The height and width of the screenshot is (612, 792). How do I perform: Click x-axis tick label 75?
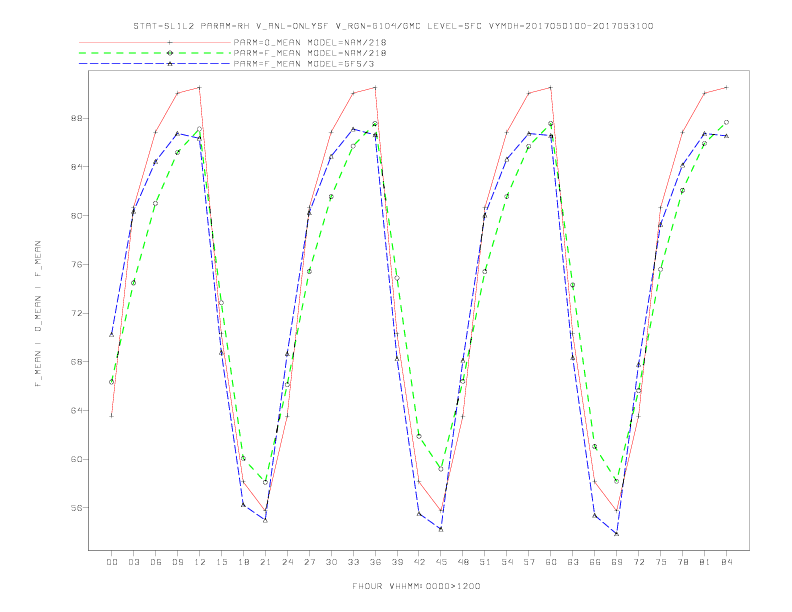click(661, 562)
